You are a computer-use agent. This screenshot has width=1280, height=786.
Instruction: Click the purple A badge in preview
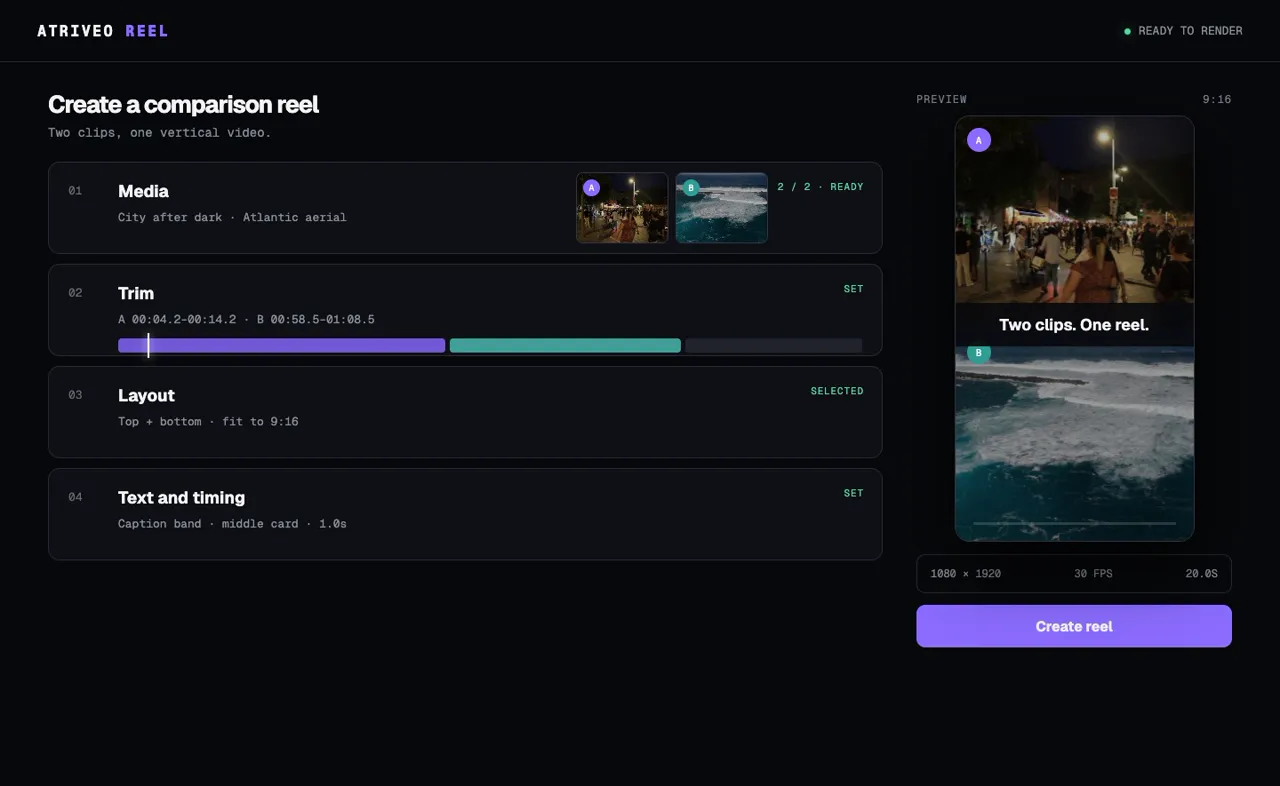pyautogui.click(x=979, y=140)
